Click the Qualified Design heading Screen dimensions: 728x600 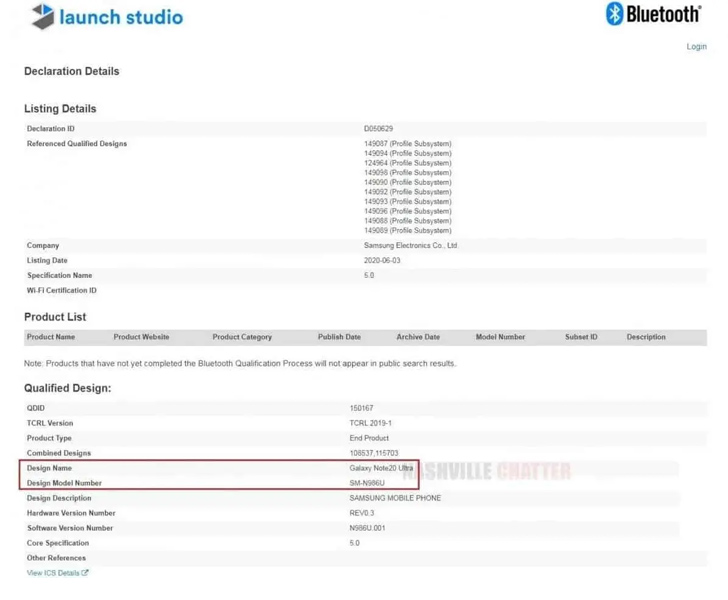pos(68,388)
